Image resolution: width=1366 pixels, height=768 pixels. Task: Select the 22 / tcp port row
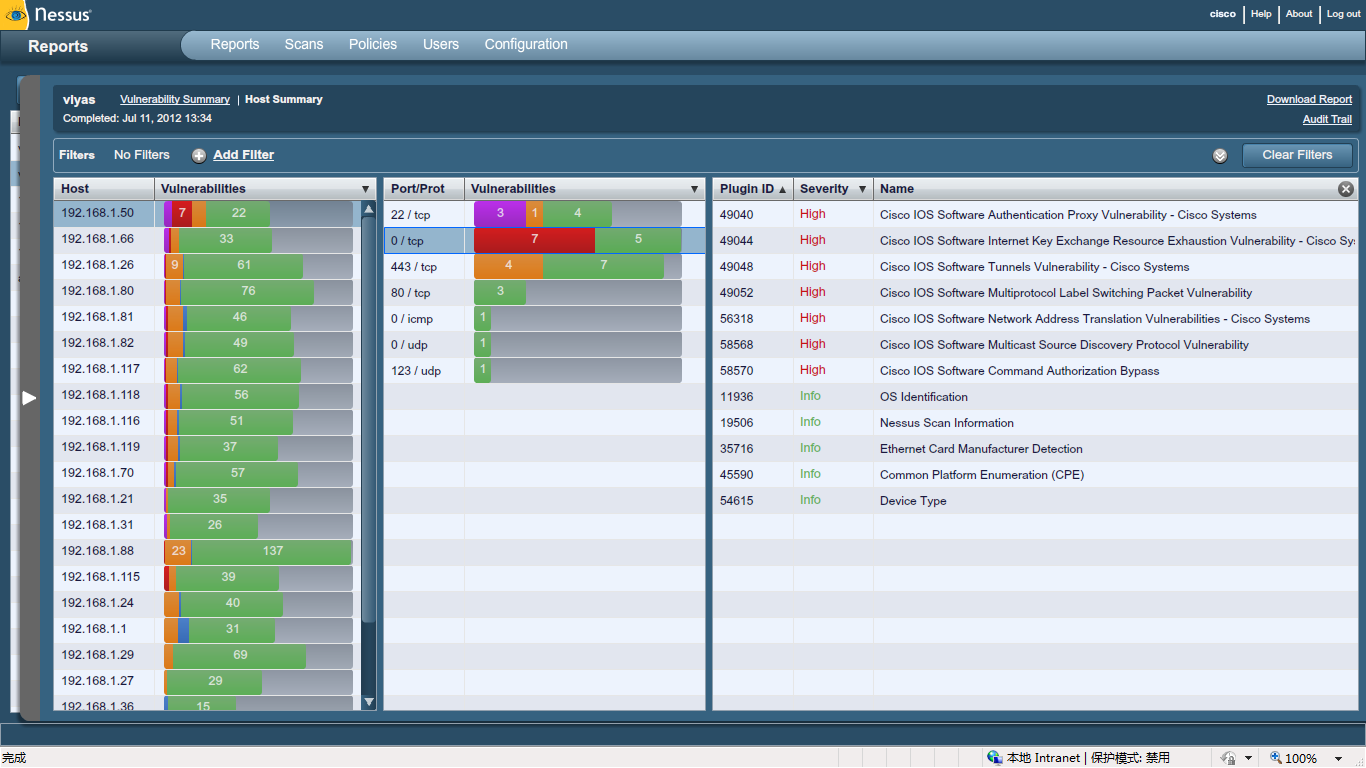545,215
